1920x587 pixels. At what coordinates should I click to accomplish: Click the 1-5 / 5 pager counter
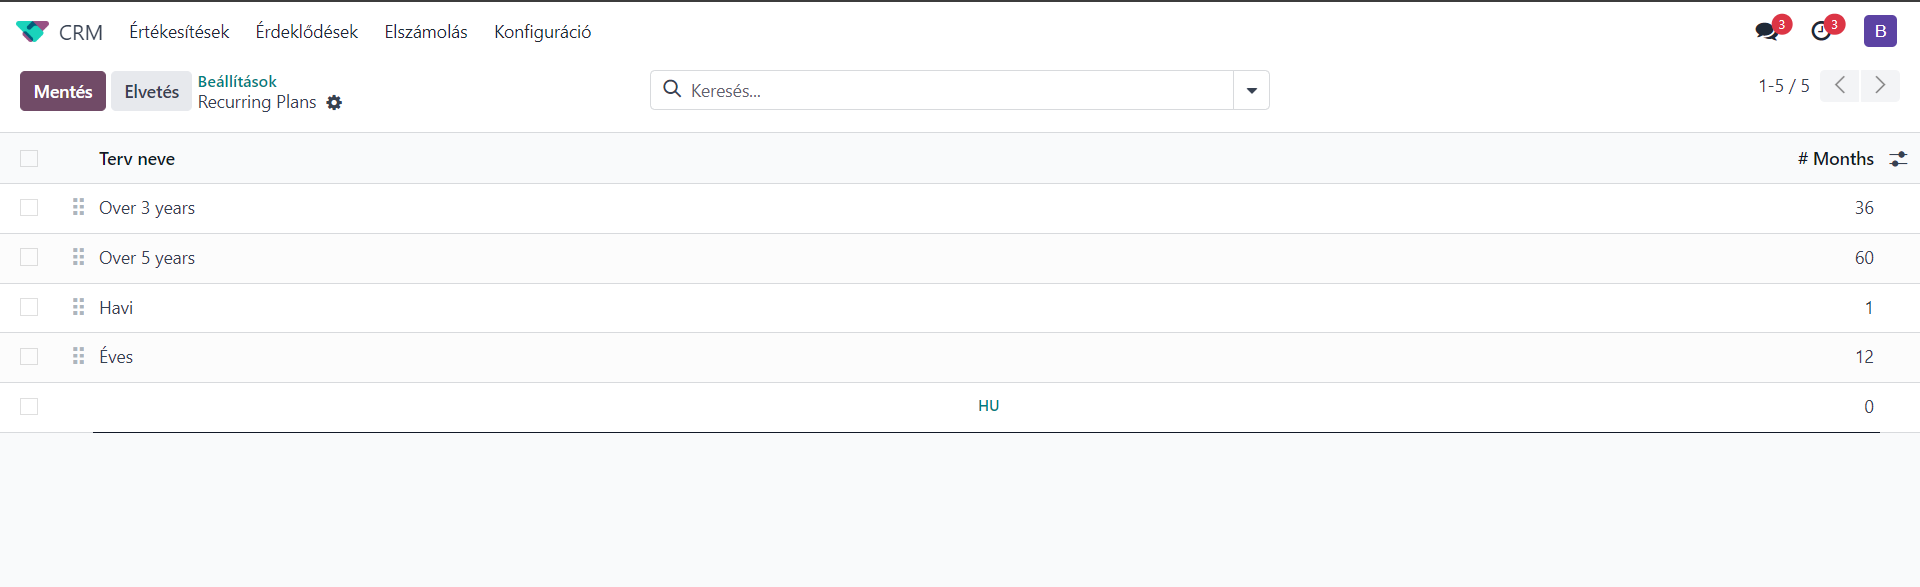1784,86
